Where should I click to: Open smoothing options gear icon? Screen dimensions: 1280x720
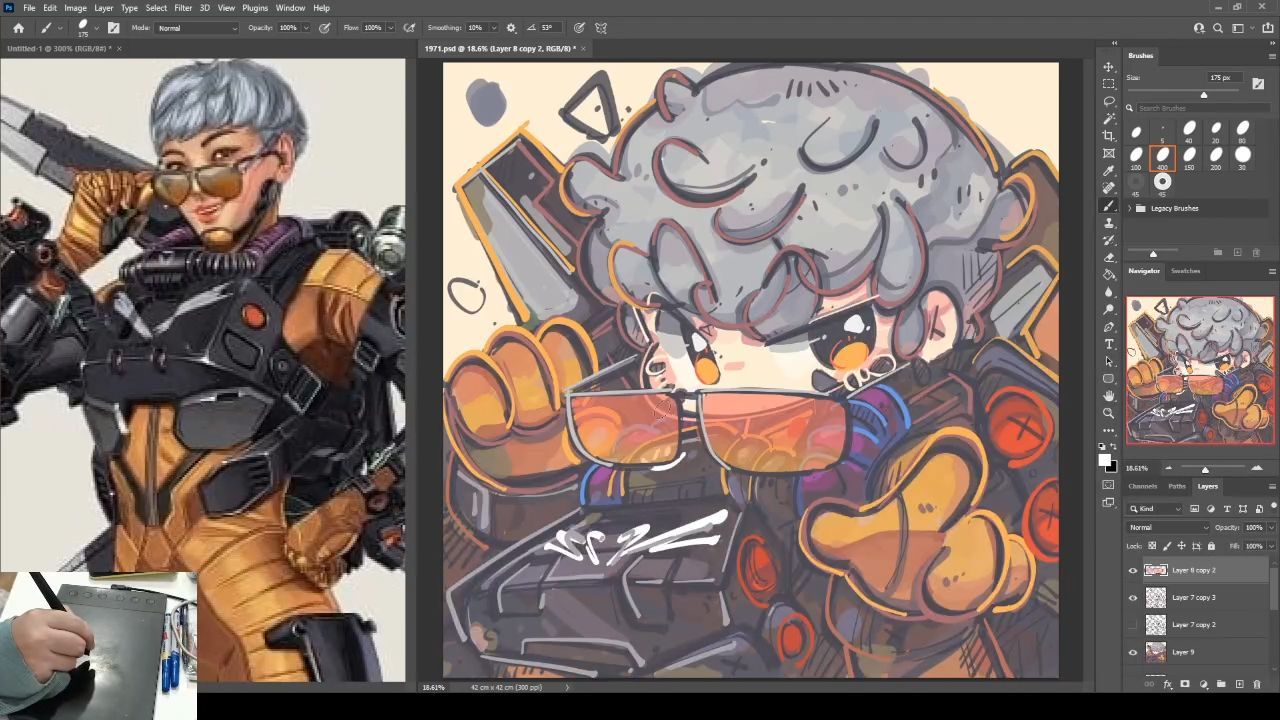pos(511,28)
